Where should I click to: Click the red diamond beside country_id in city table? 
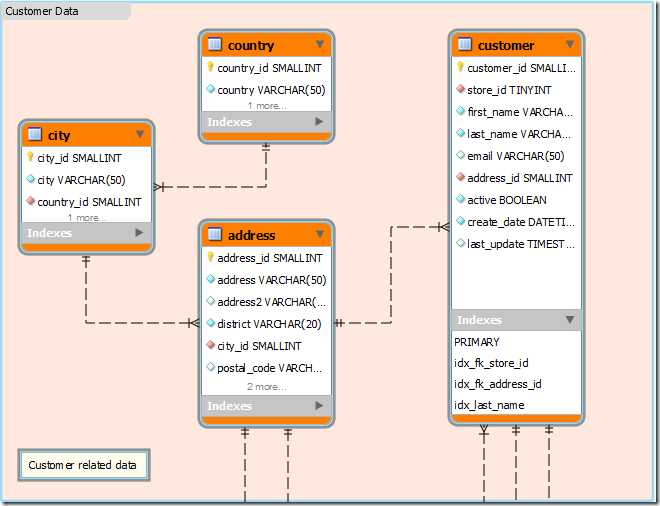coord(31,201)
